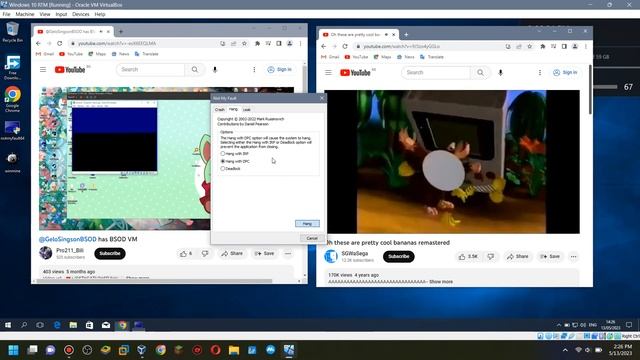Viewport: 640px width, 360px height.
Task: Open the VirtualBox Machine menu
Action: coord(25,14)
